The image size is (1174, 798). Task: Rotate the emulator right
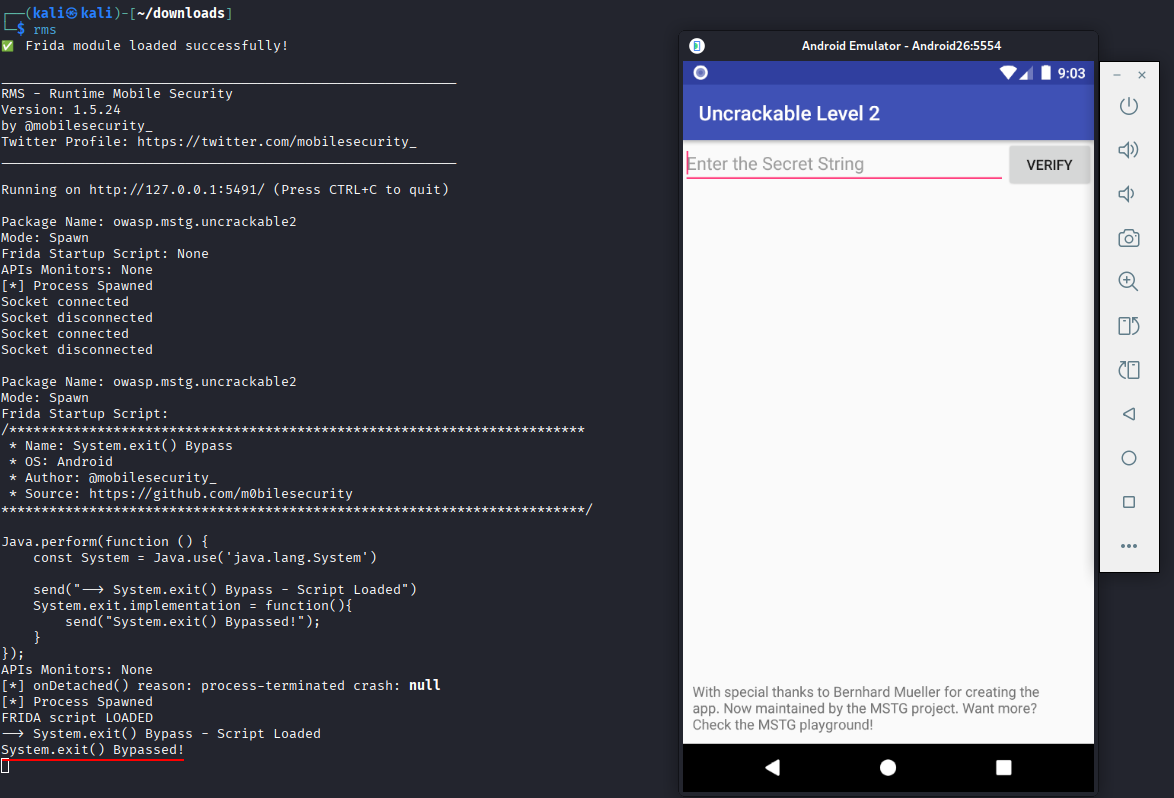tap(1128, 370)
